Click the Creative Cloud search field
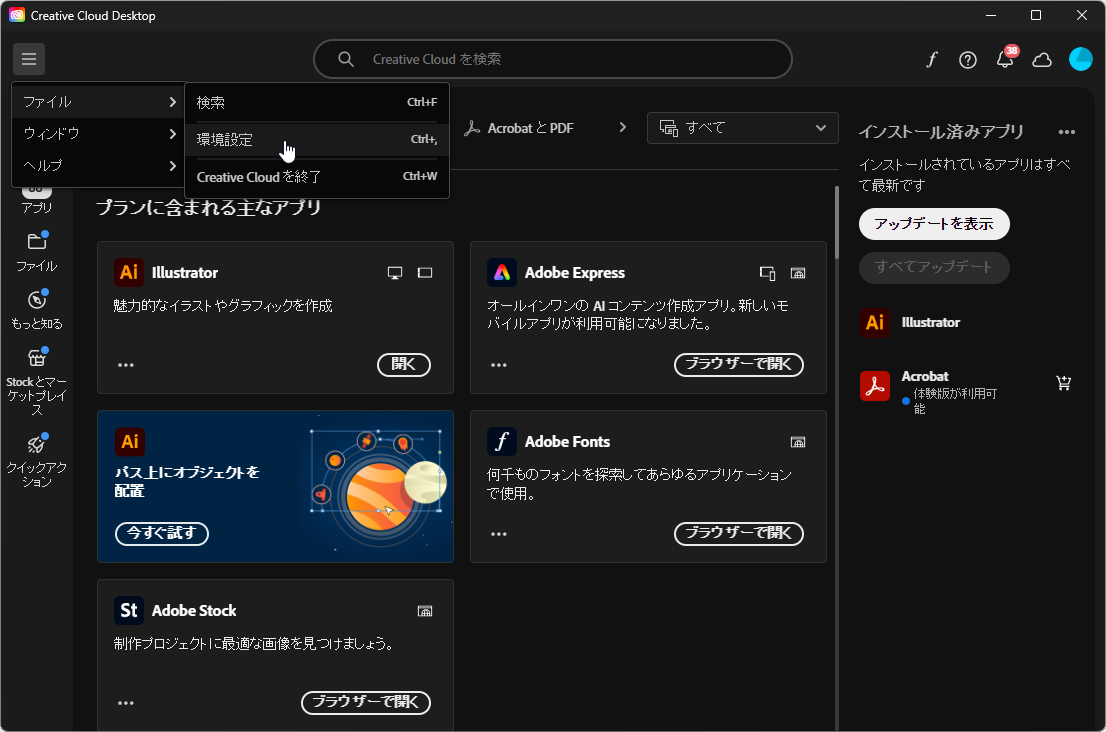The width and height of the screenshot is (1106, 732). [553, 59]
